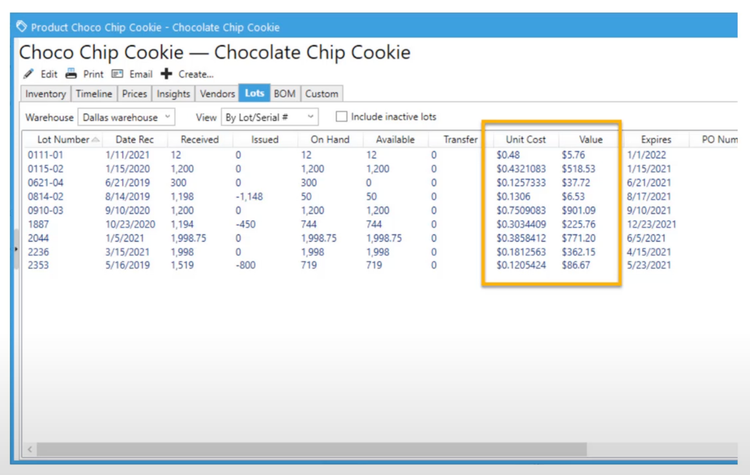Click received quantity 1,998.75
The width and height of the screenshot is (750, 475).
point(188,238)
